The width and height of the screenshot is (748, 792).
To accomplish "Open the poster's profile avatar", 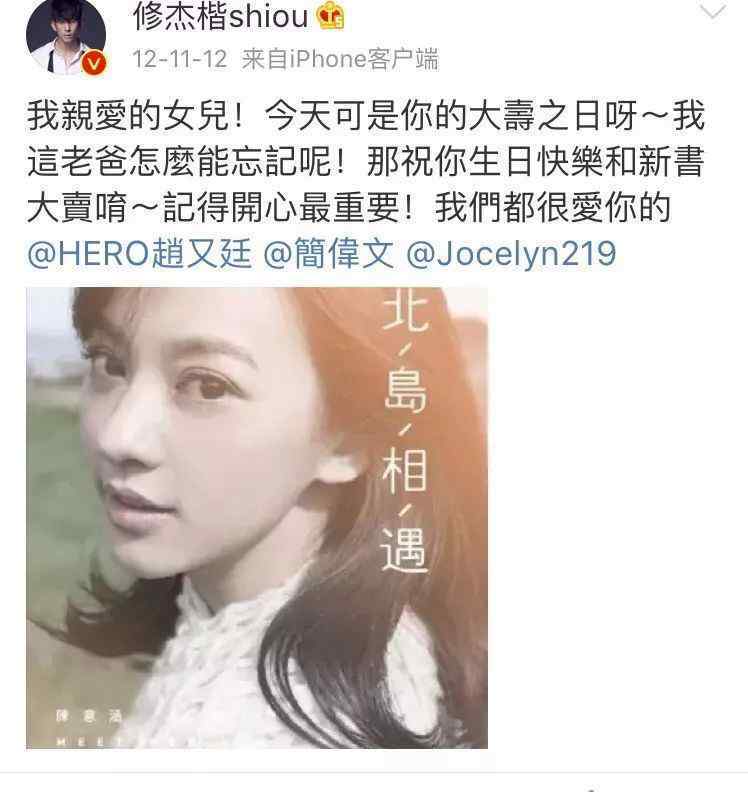I will pyautogui.click(x=66, y=36).
